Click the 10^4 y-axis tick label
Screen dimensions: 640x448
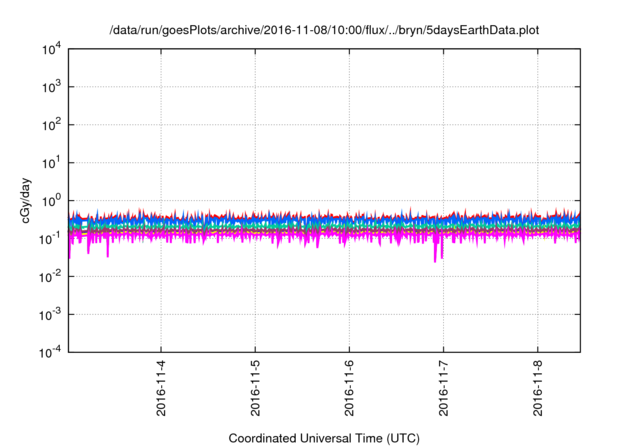pos(51,49)
